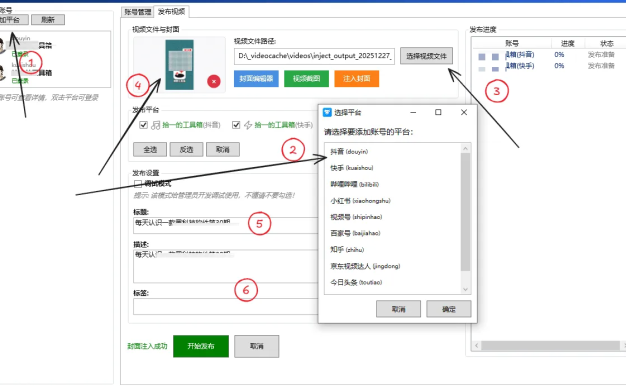The width and height of the screenshot is (626, 386).
Task: Click the kuaishou account in sidebar list
Action: (55, 73)
